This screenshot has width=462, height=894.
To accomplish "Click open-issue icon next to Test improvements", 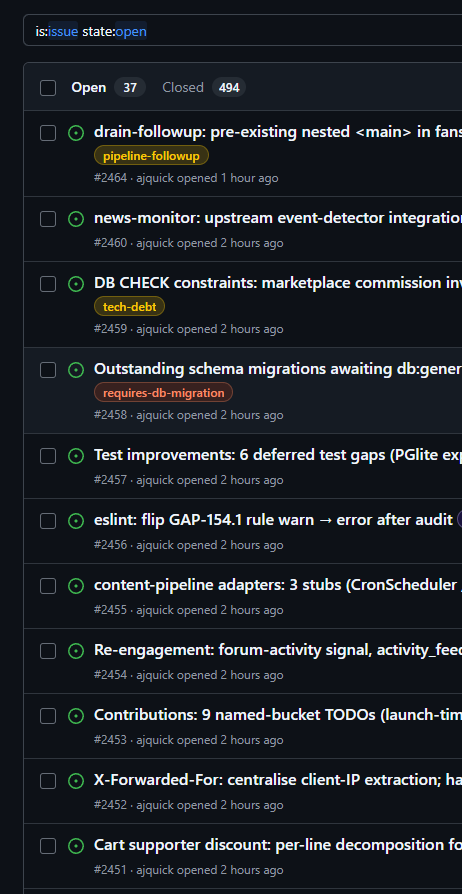I will 76,456.
